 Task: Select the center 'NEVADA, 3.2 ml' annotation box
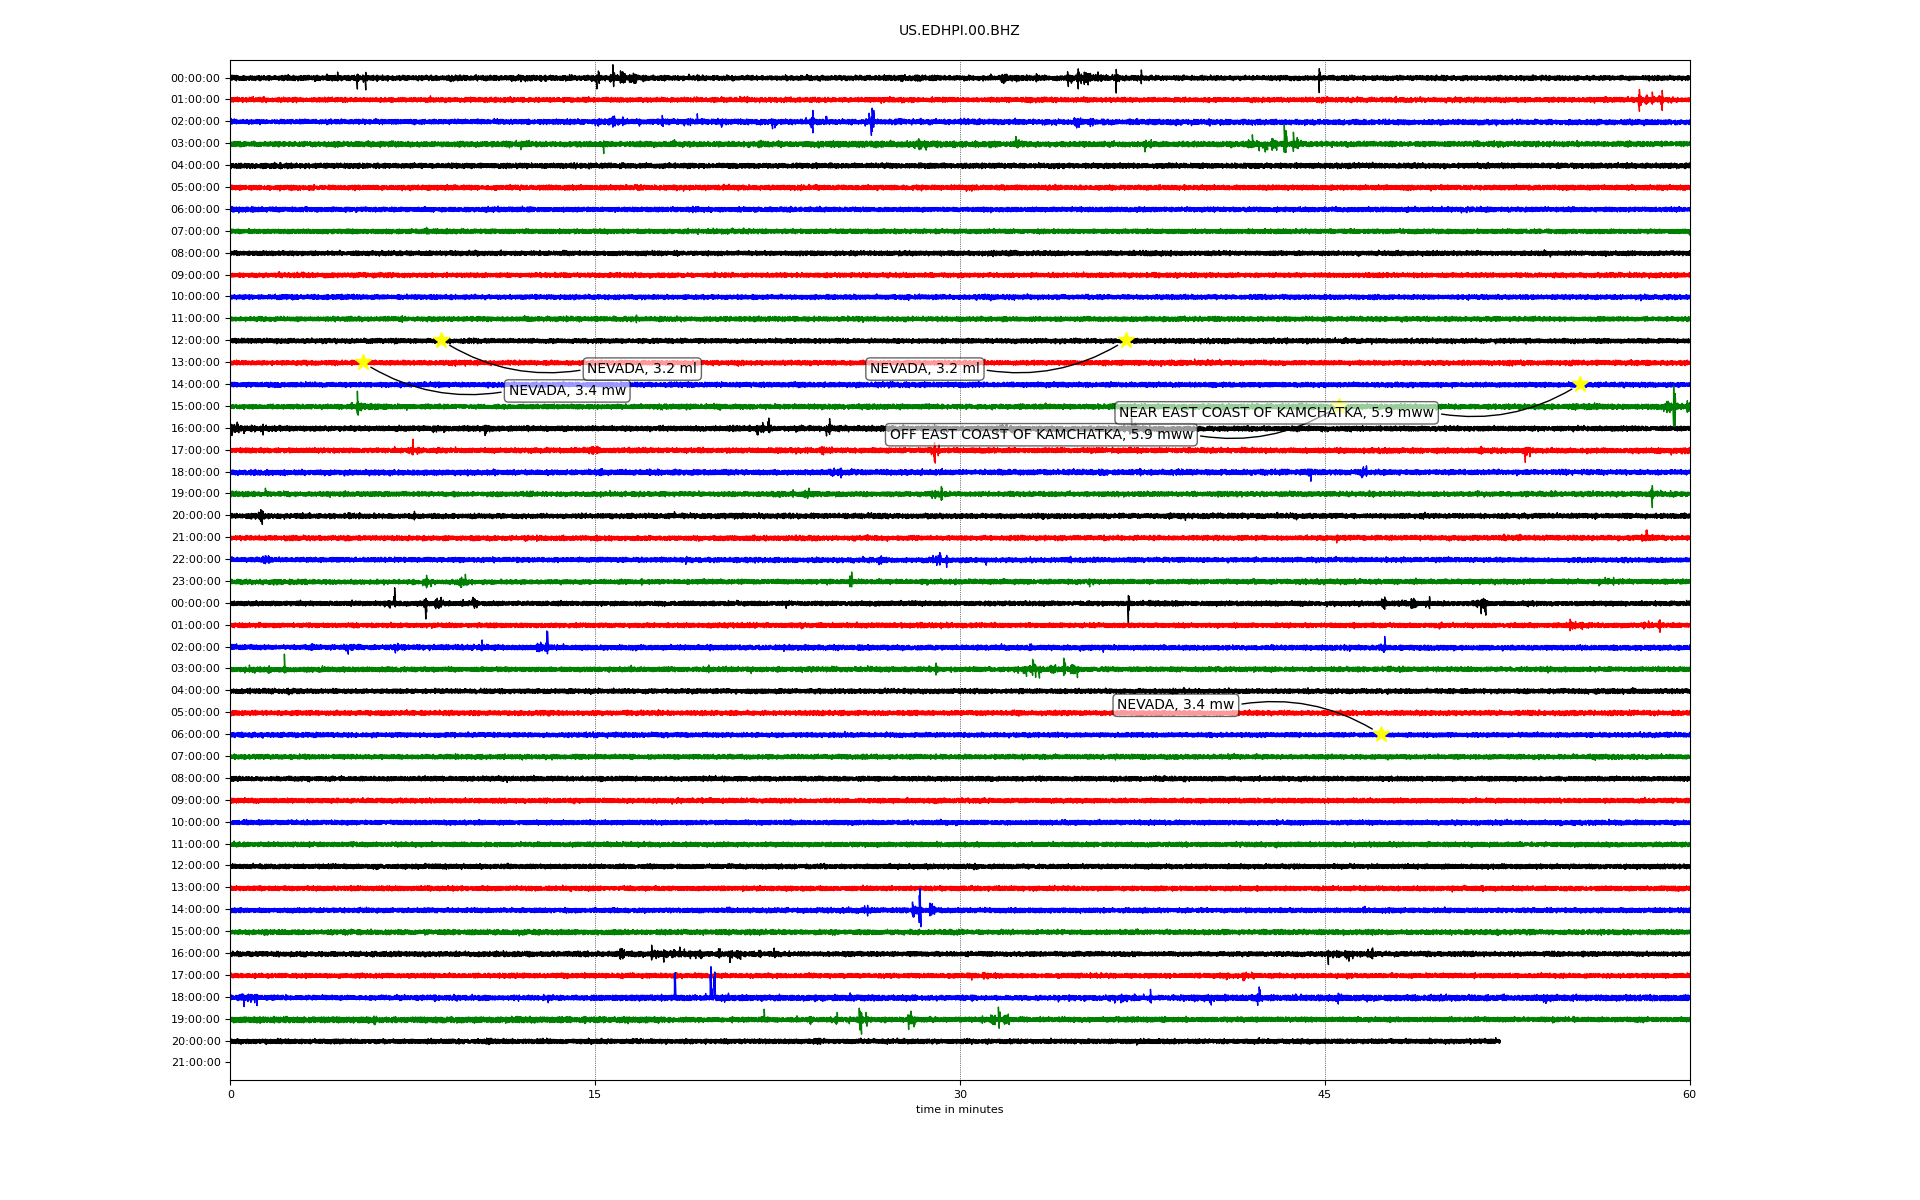(925, 369)
